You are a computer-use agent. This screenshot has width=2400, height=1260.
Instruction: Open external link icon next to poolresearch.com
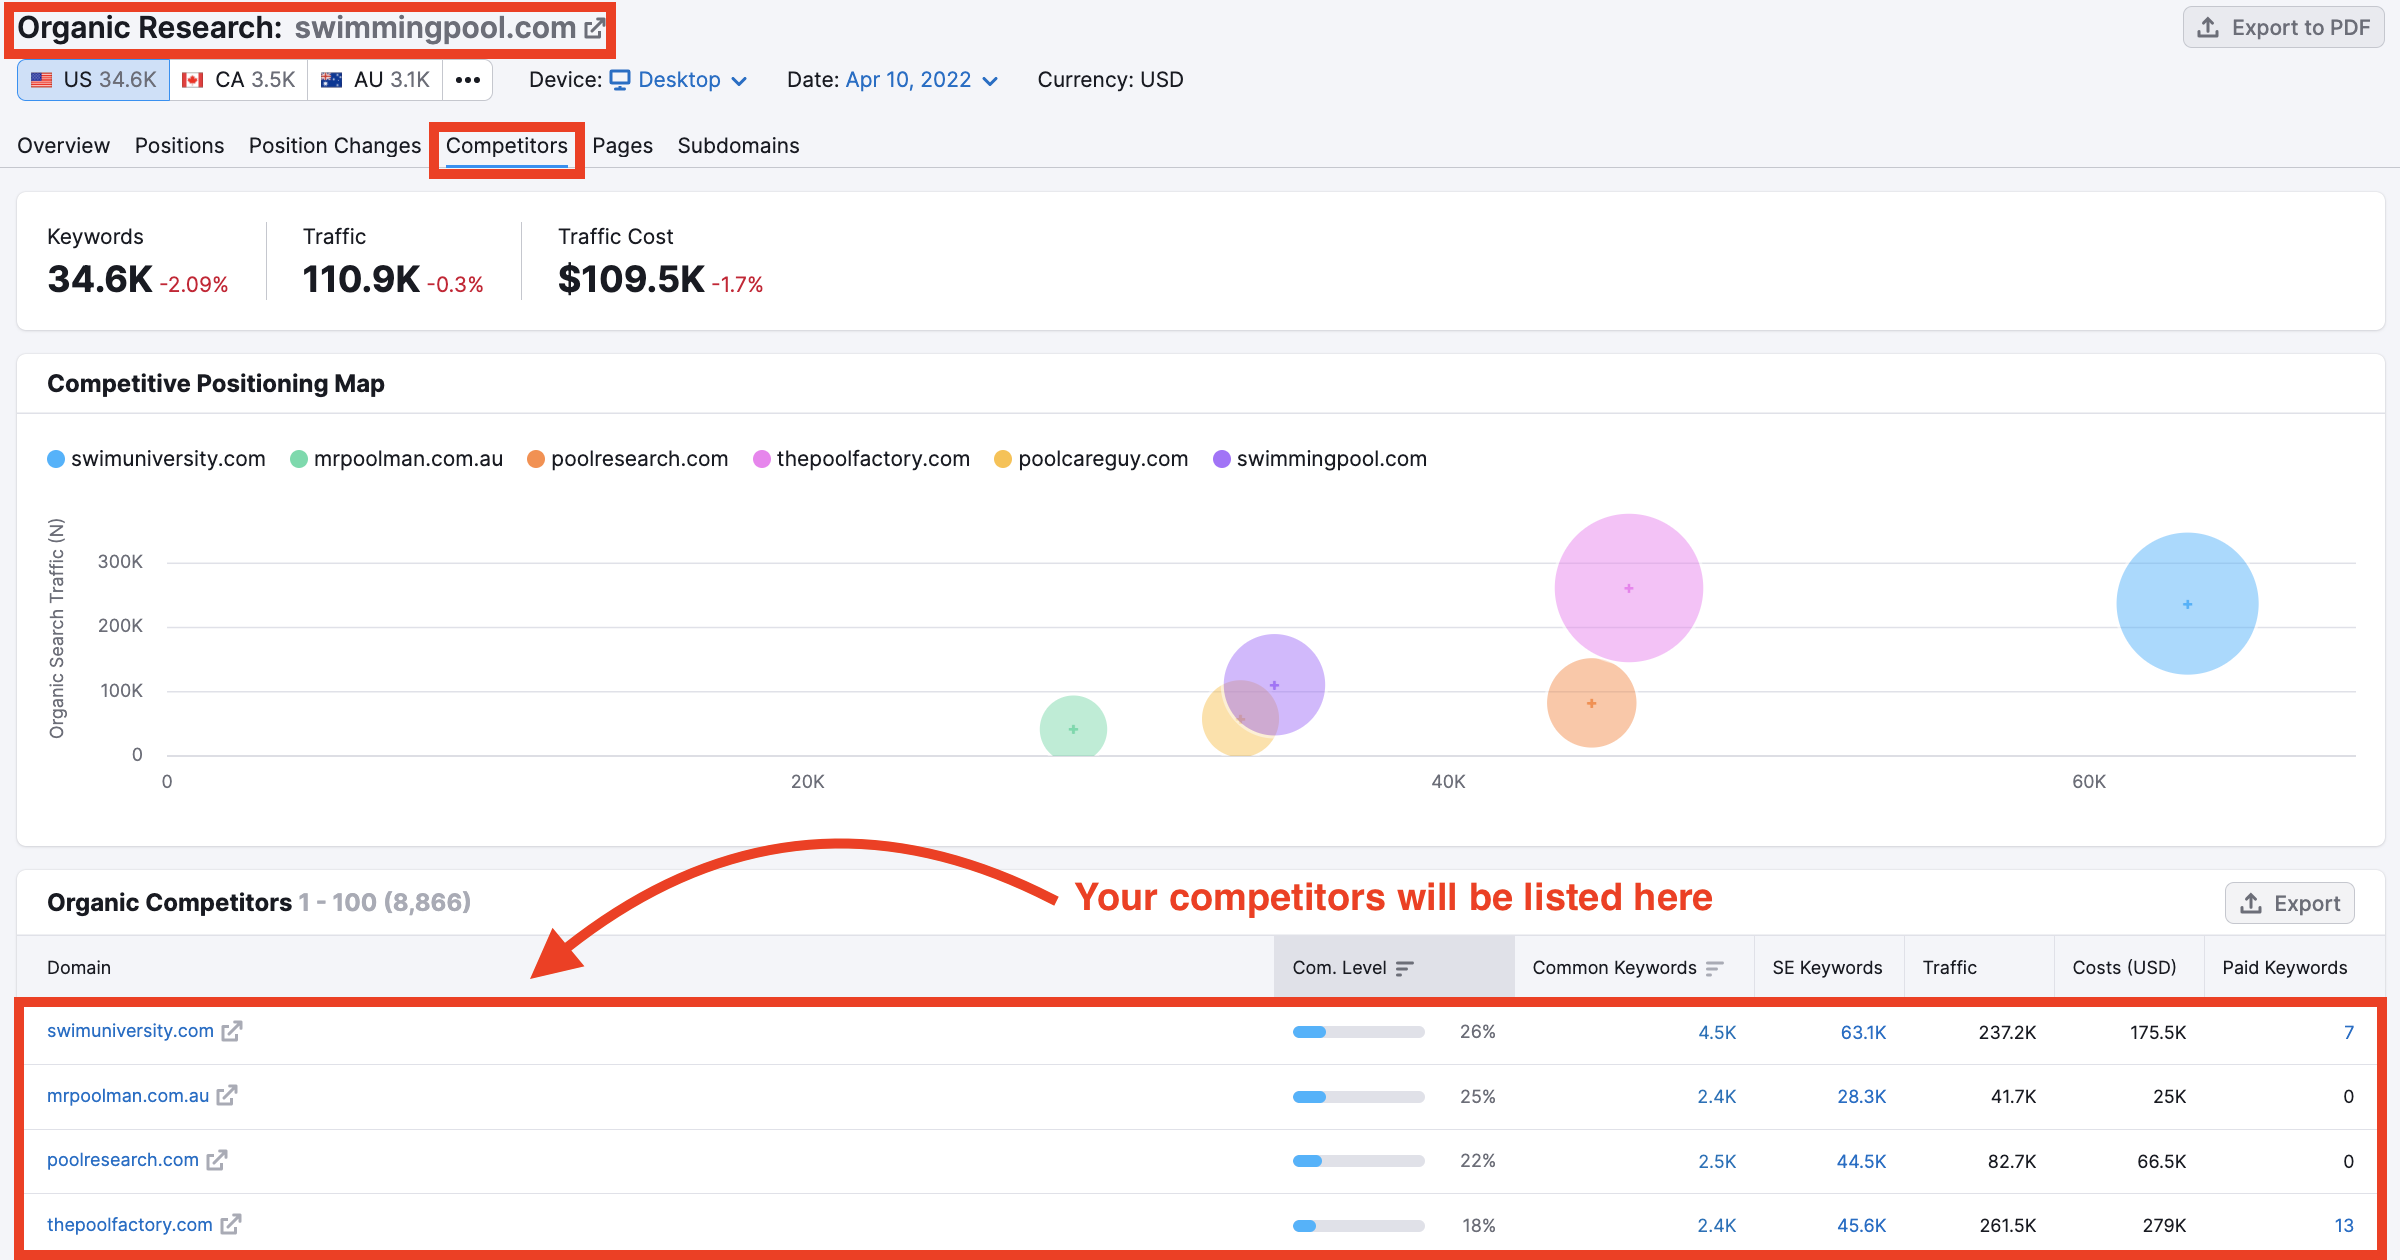(x=217, y=1160)
